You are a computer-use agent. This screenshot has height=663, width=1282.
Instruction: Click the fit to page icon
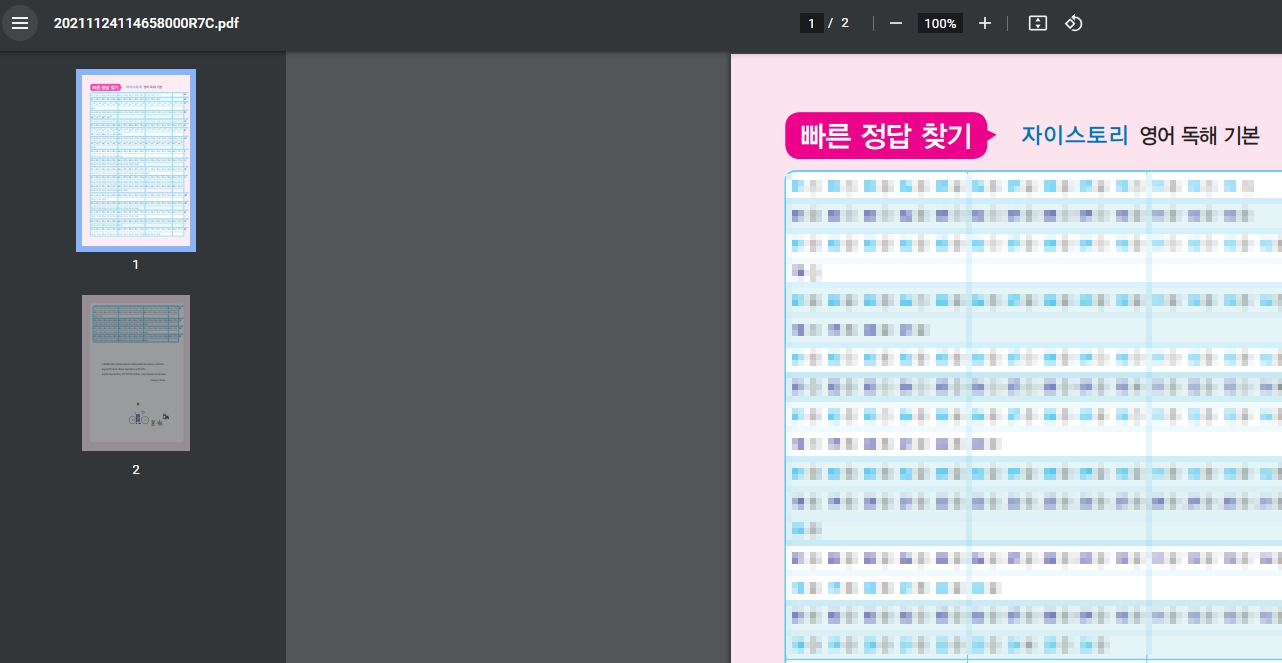click(x=1038, y=23)
